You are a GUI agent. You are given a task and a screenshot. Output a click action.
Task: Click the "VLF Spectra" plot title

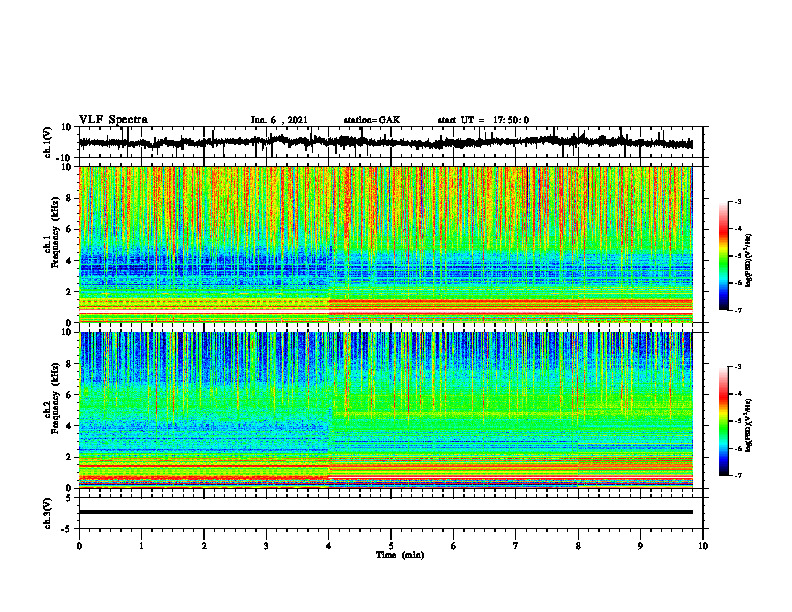click(x=113, y=120)
